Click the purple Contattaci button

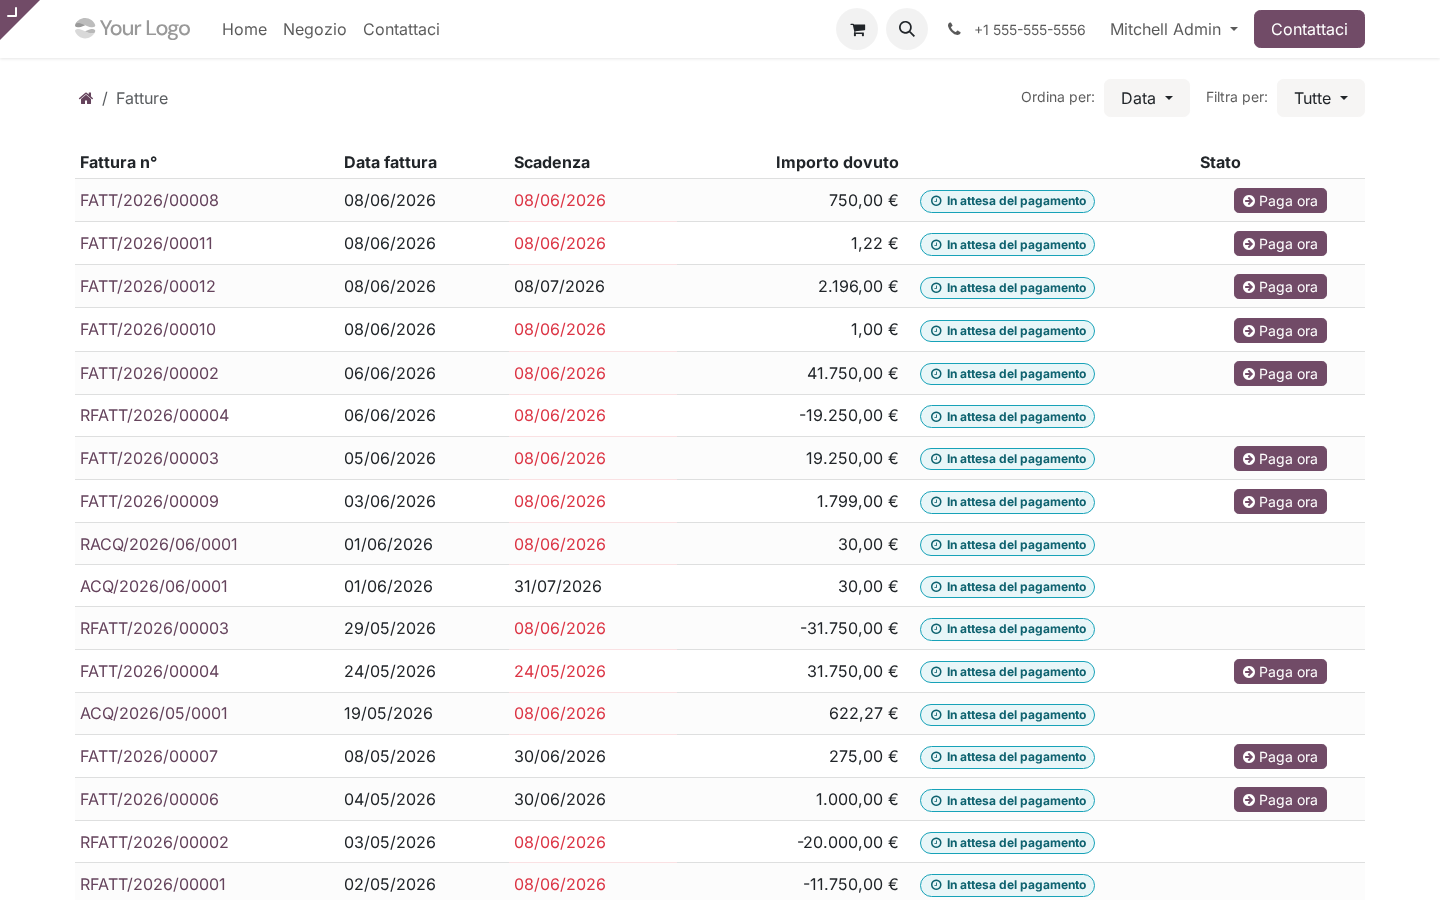(1309, 29)
